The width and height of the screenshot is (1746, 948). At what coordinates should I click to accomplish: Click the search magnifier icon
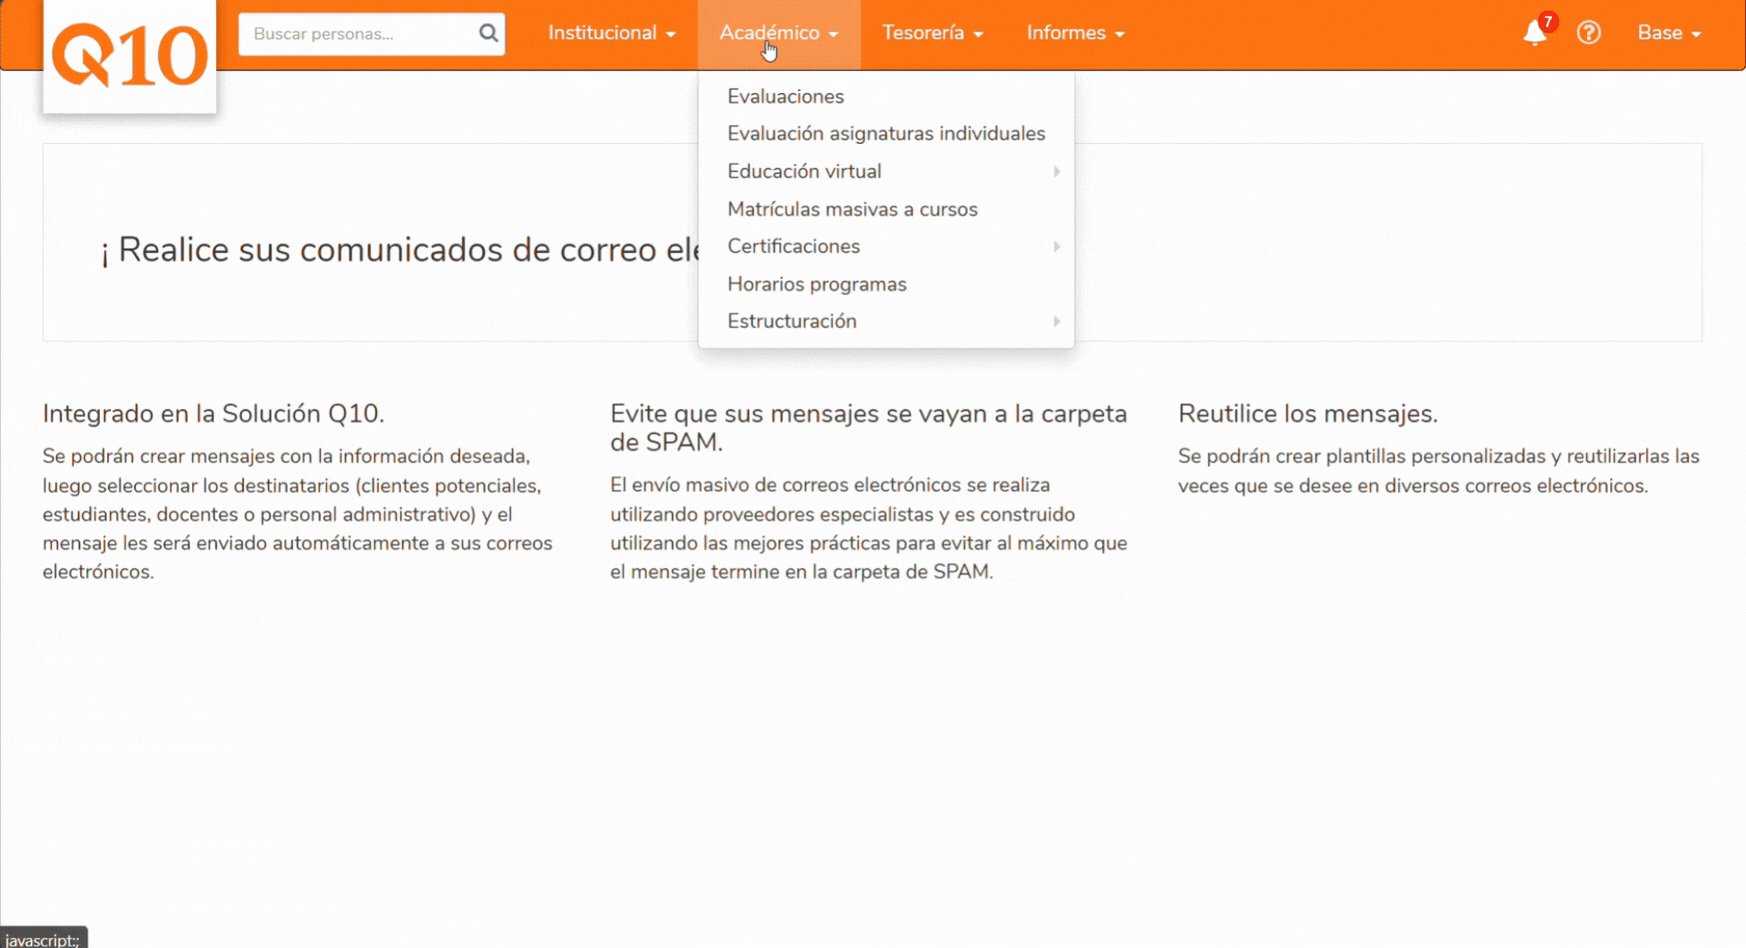point(488,33)
